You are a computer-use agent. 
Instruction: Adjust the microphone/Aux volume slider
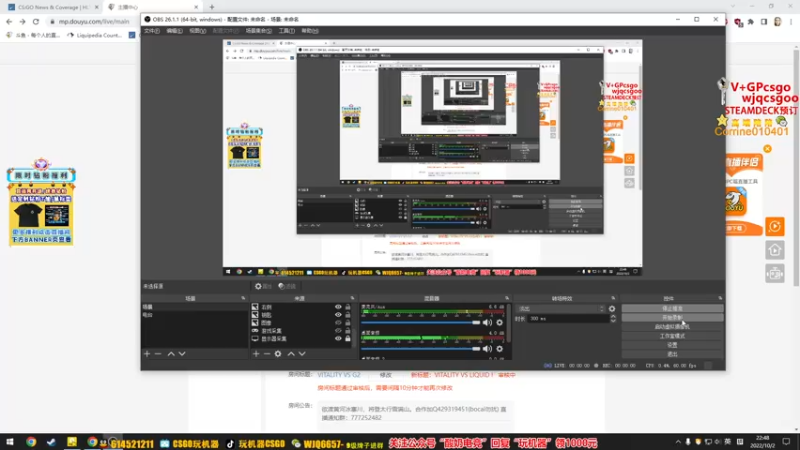pyautogui.click(x=421, y=322)
